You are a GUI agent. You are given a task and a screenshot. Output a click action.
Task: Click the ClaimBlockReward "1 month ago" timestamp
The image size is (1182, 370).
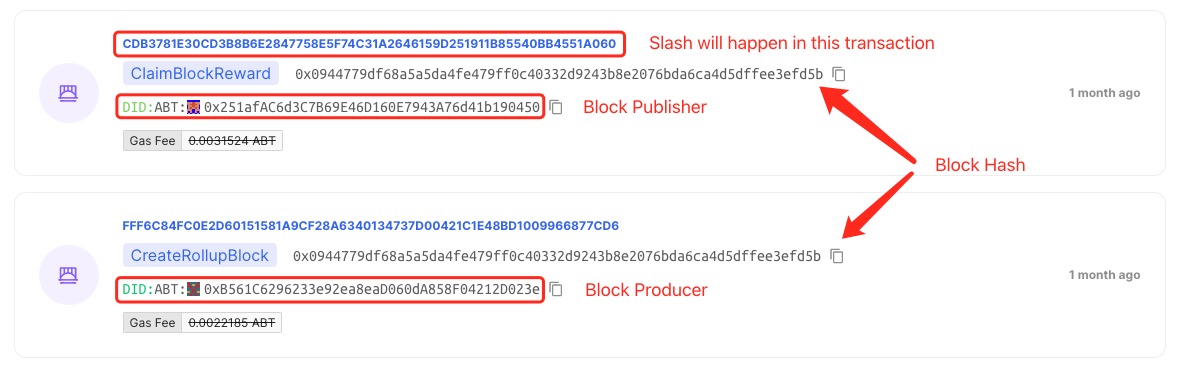[x=1104, y=93]
